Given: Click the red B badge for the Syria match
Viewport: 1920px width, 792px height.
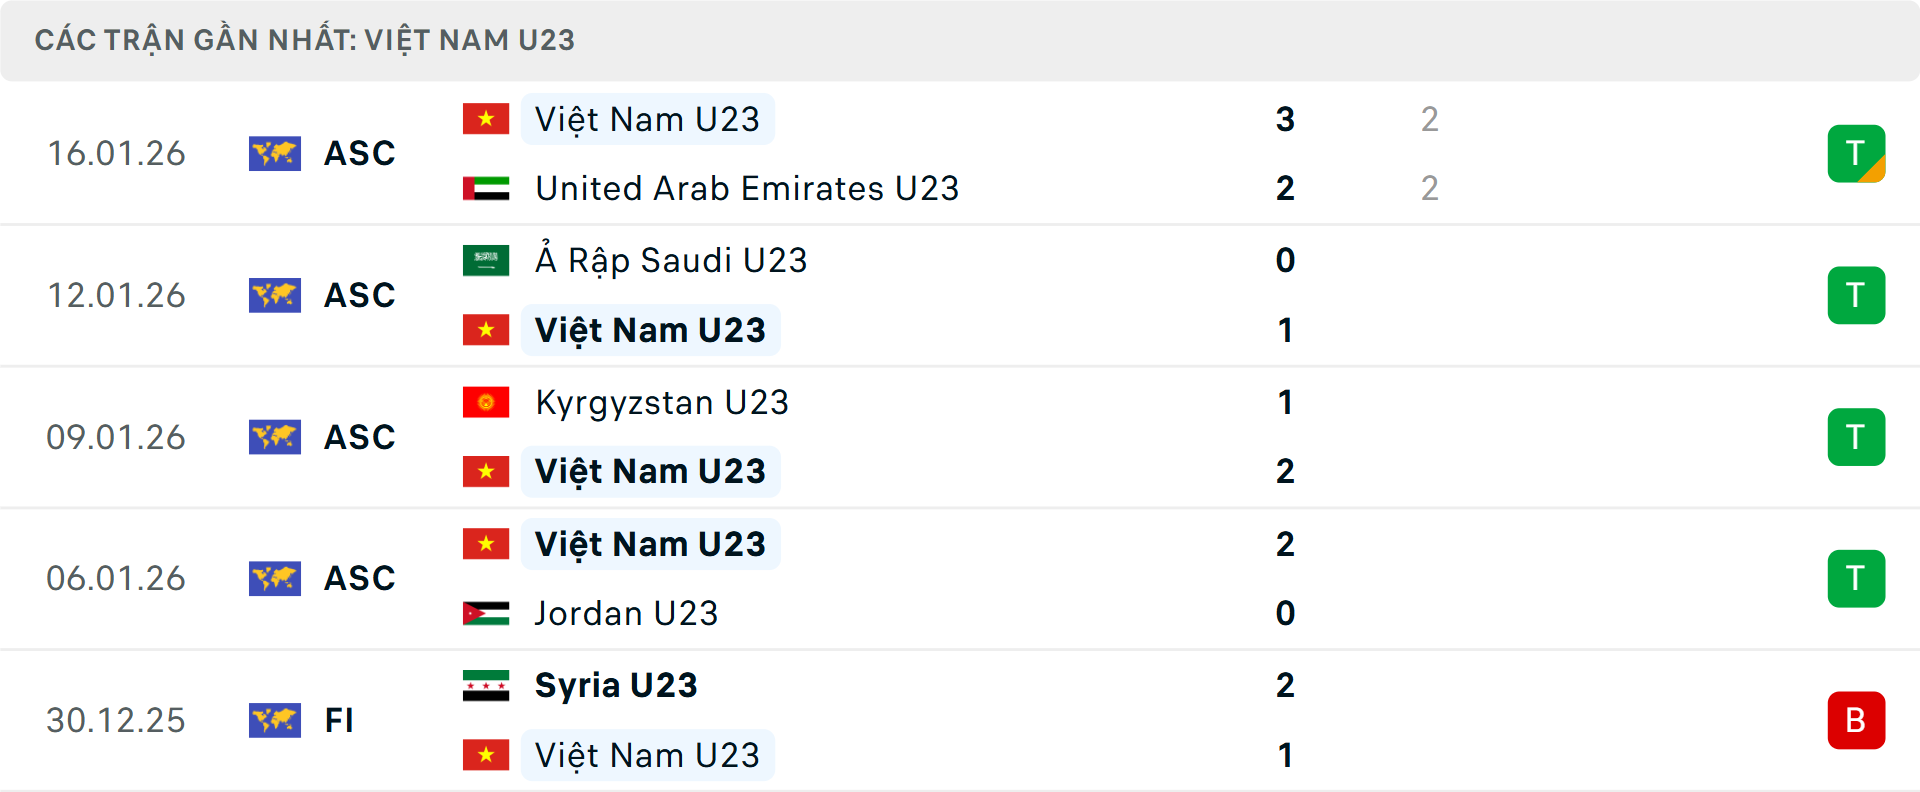Looking at the screenshot, I should 1856,720.
